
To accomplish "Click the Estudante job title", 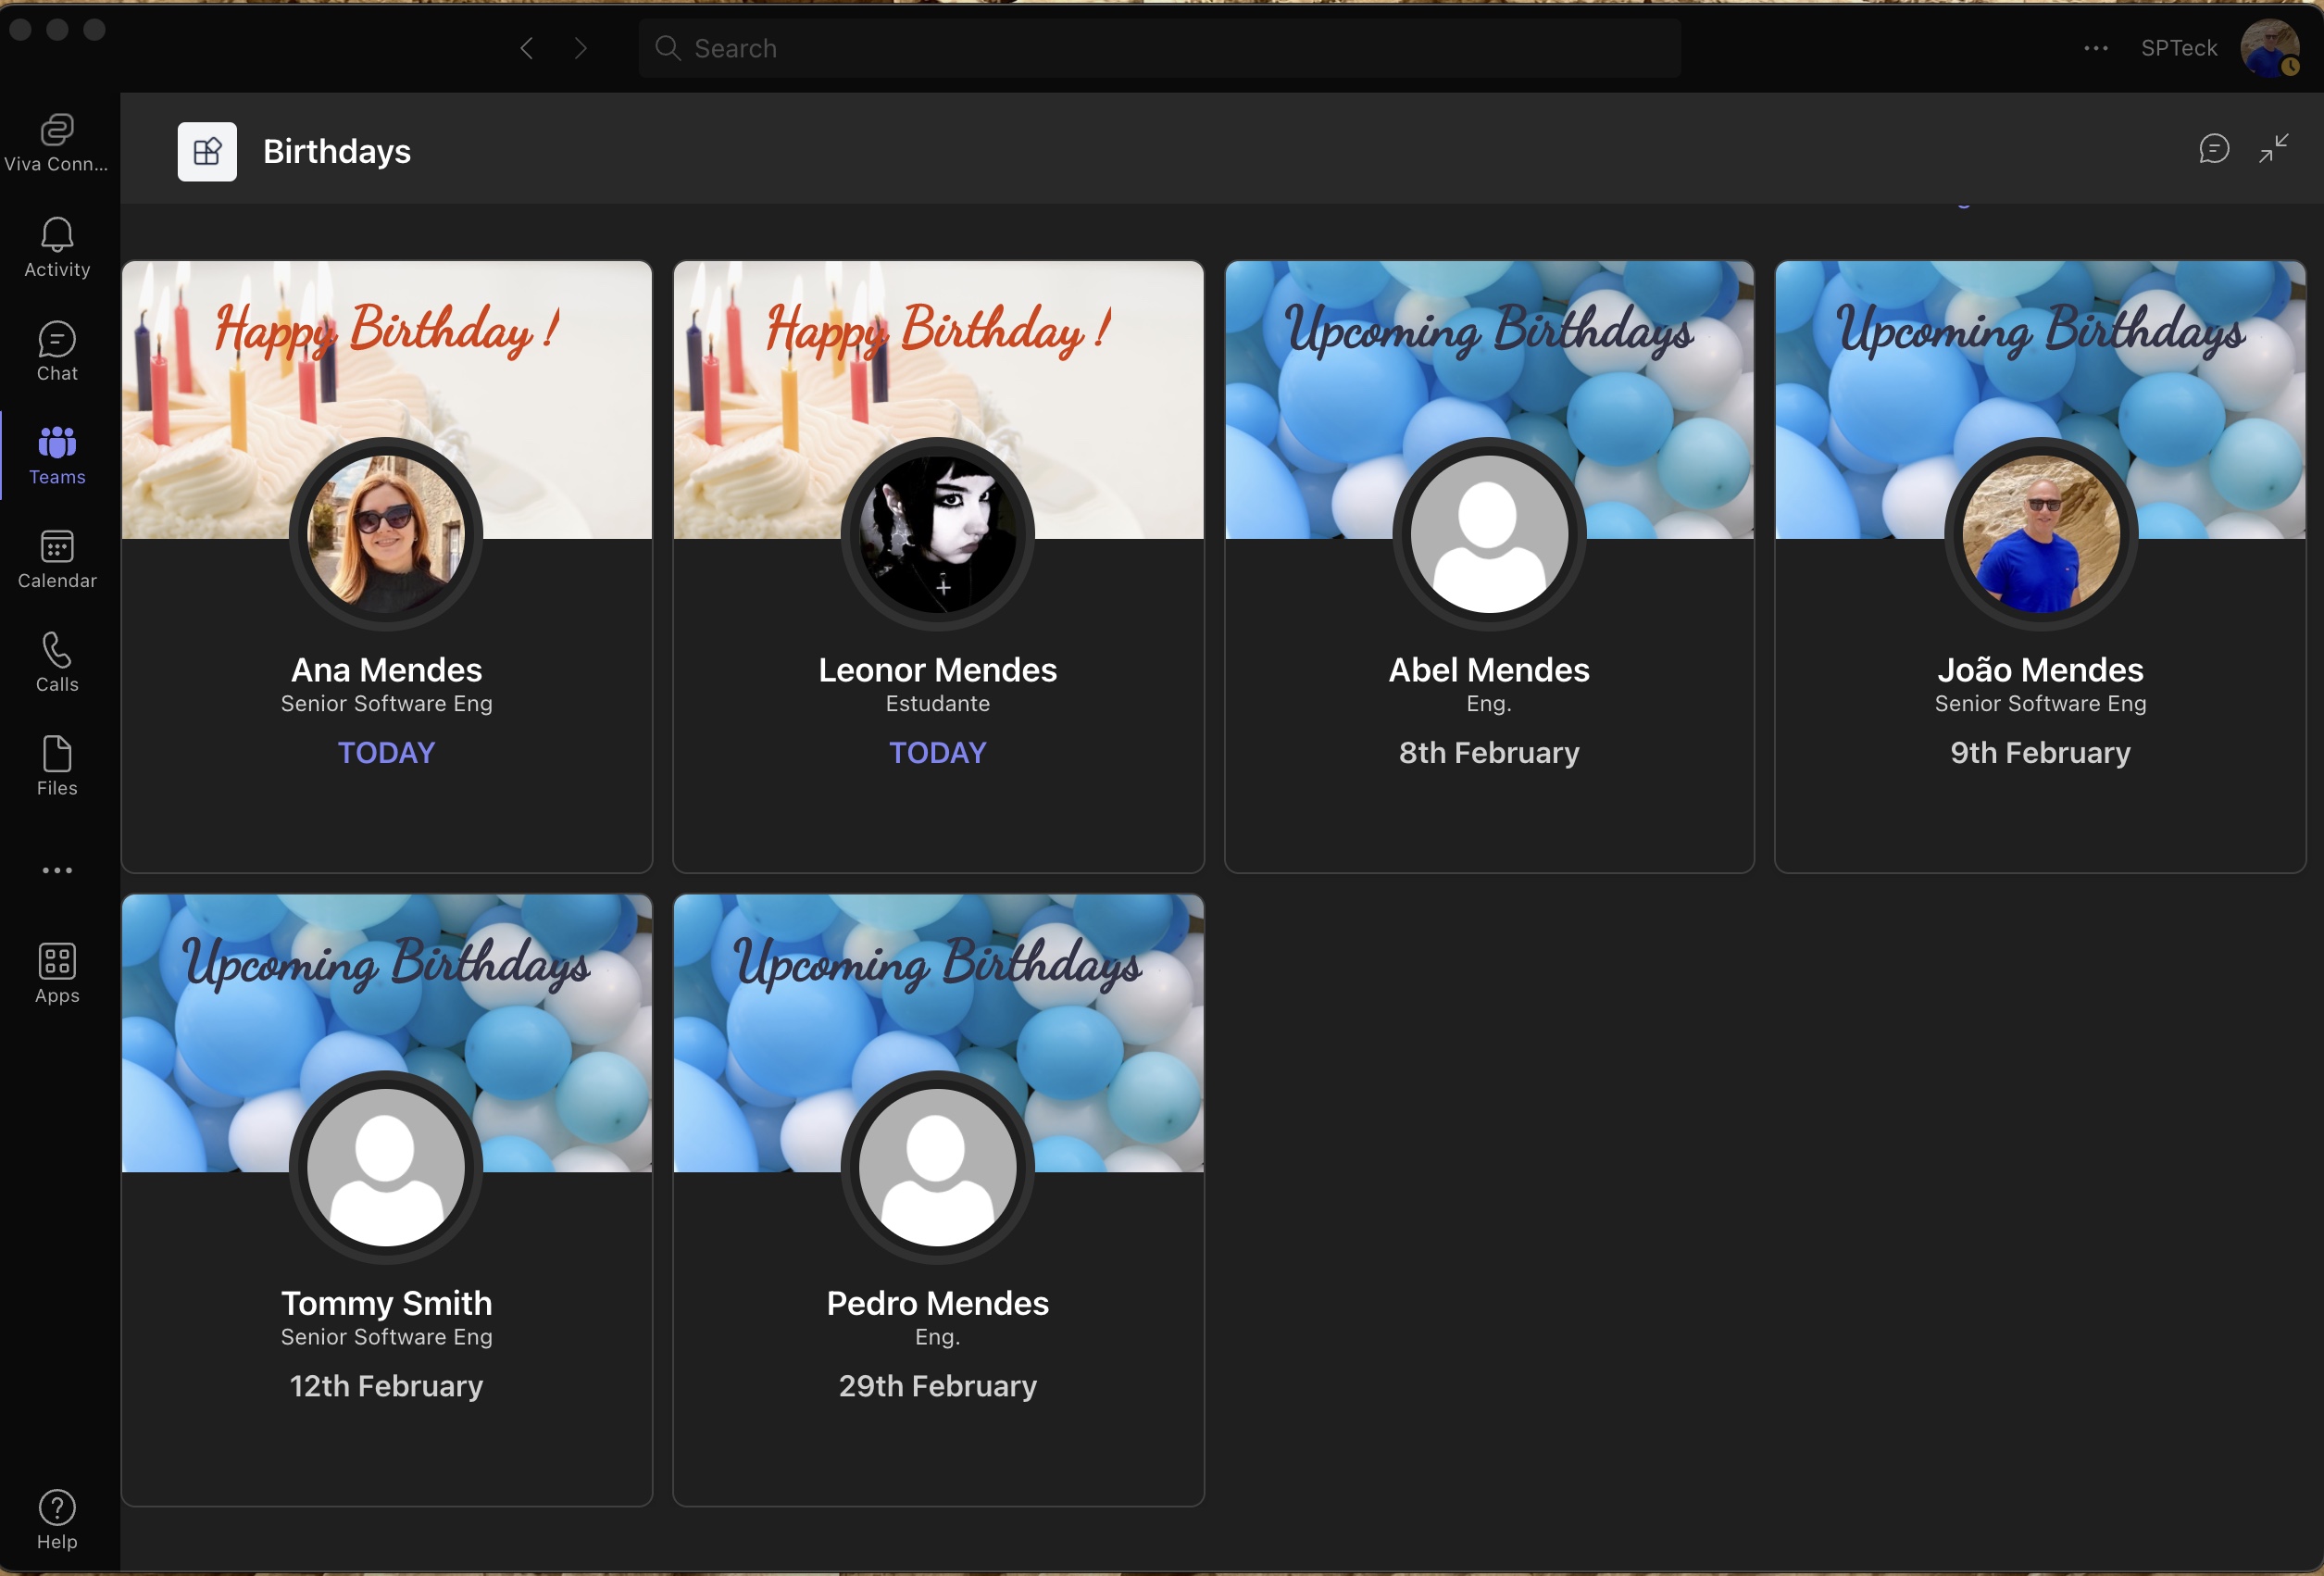I will [938, 703].
